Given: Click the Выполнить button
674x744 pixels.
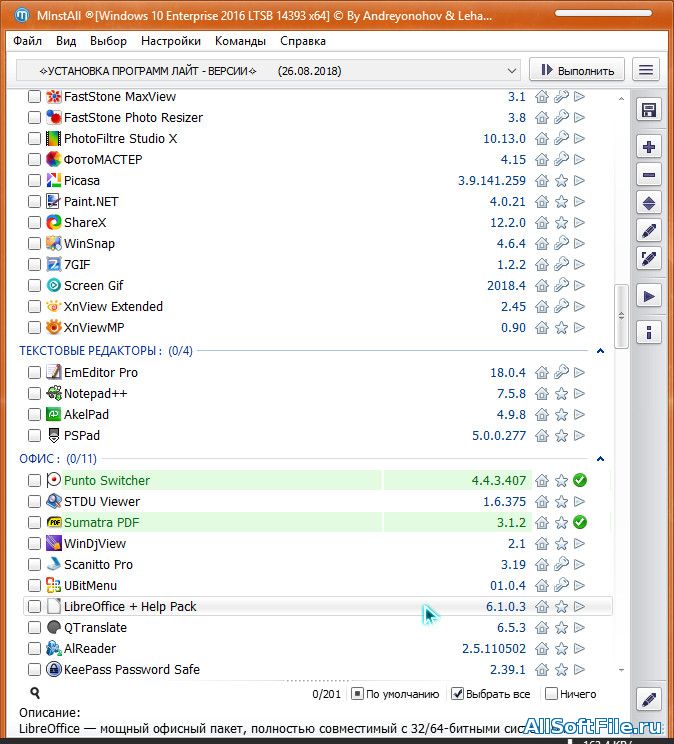Looking at the screenshot, I should point(577,70).
